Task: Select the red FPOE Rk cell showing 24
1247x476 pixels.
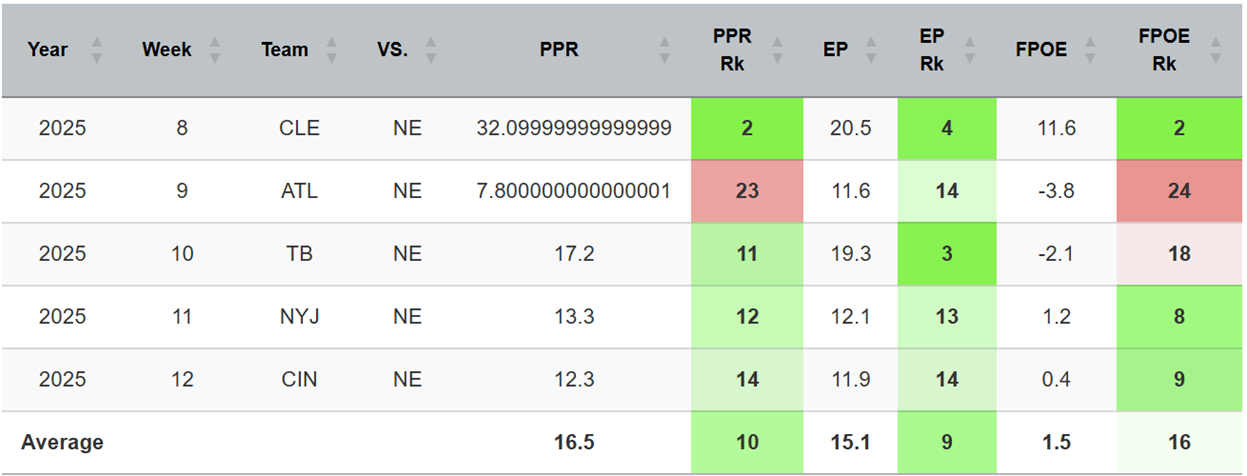Action: pos(1179,190)
